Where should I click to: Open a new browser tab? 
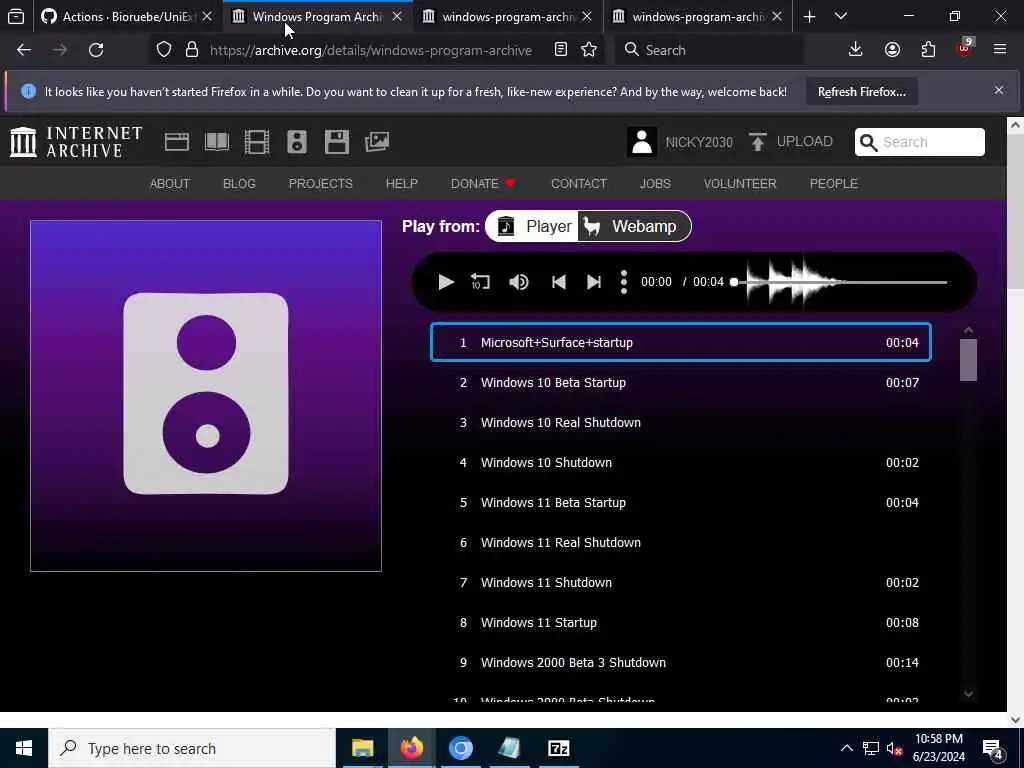point(809,16)
